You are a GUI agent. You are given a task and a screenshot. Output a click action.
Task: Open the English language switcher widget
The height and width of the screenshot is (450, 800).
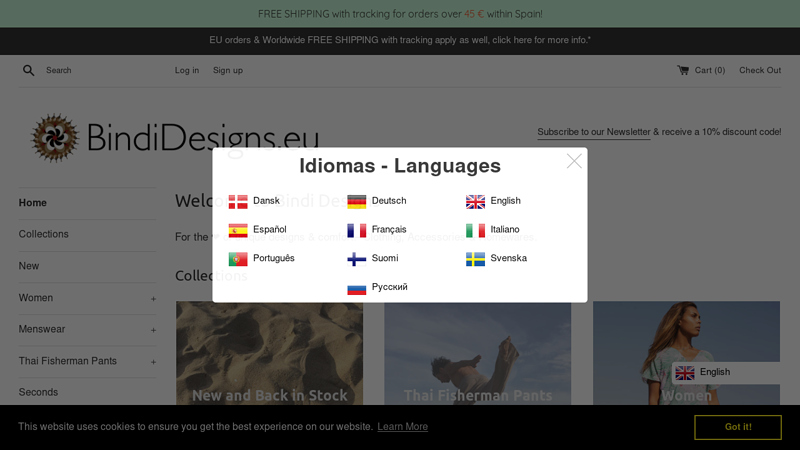click(x=726, y=373)
